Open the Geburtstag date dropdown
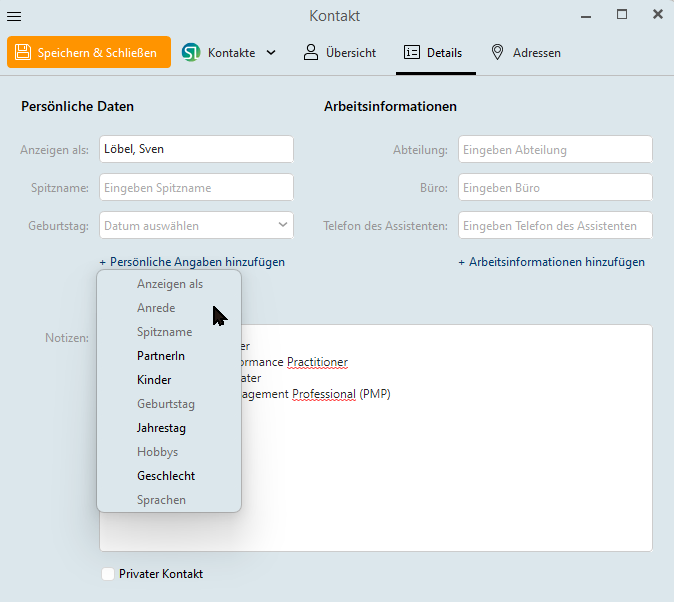Screen dimensions: 674x602 [x=283, y=225]
